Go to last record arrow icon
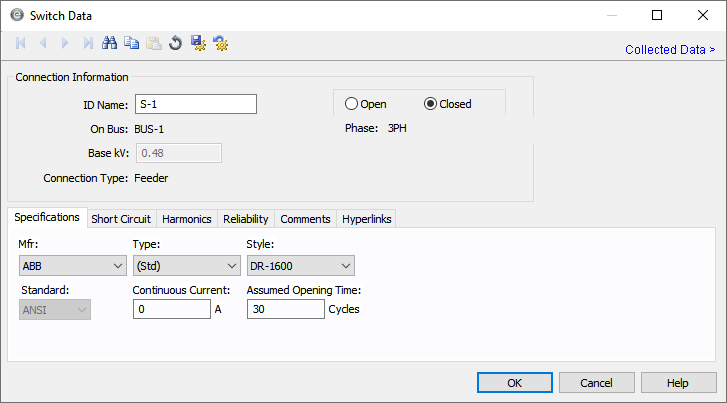Screen dimensions: 727x403 point(88,43)
